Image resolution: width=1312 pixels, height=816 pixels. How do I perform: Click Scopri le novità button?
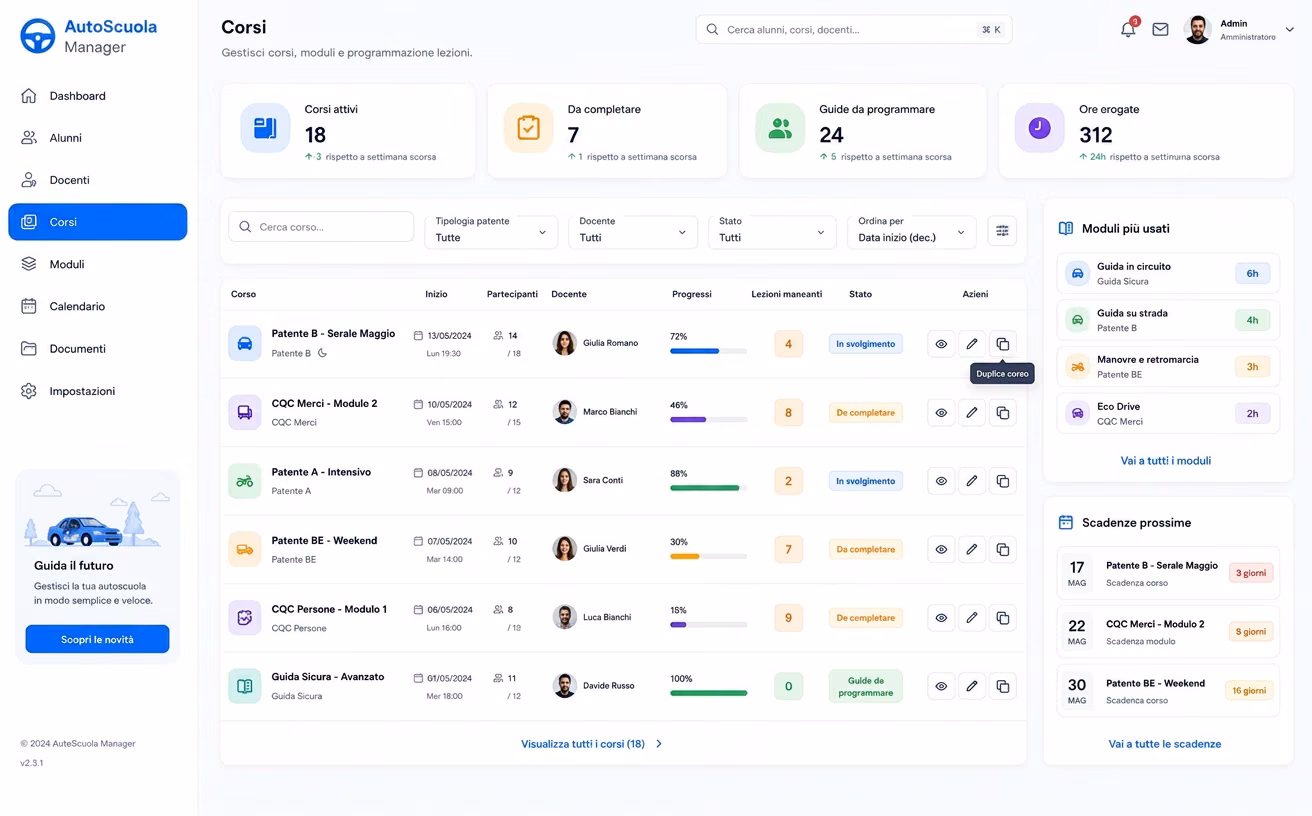click(97, 639)
